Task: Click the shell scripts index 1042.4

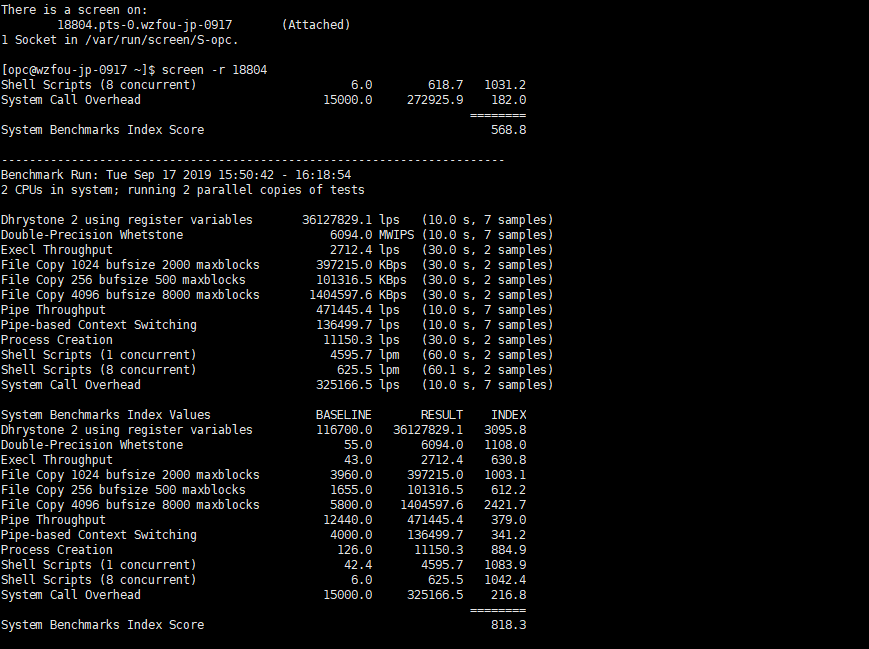Action: point(505,579)
